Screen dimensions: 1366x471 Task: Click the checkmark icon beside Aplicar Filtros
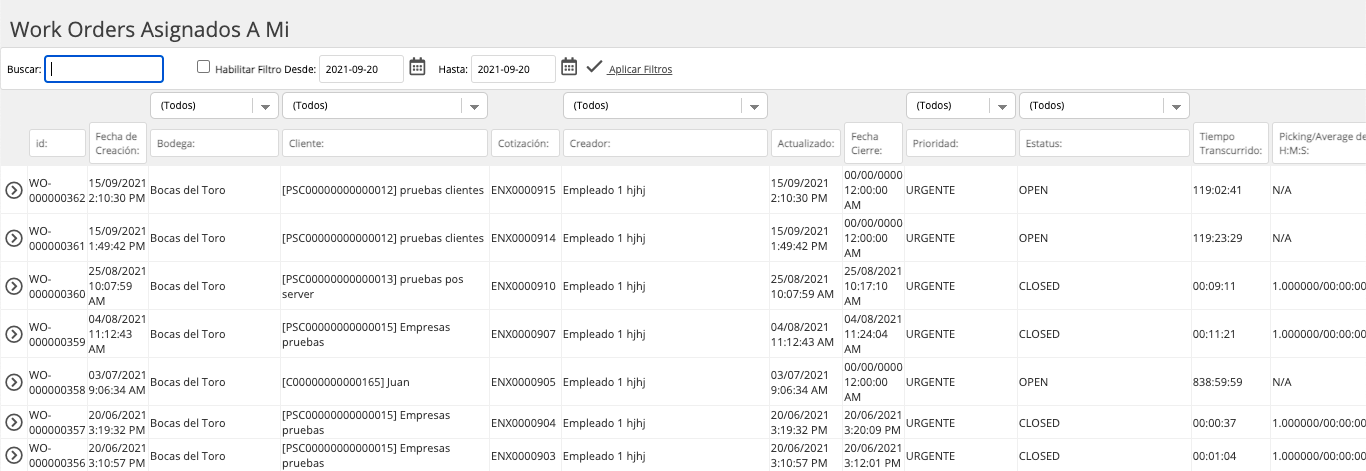tap(594, 67)
